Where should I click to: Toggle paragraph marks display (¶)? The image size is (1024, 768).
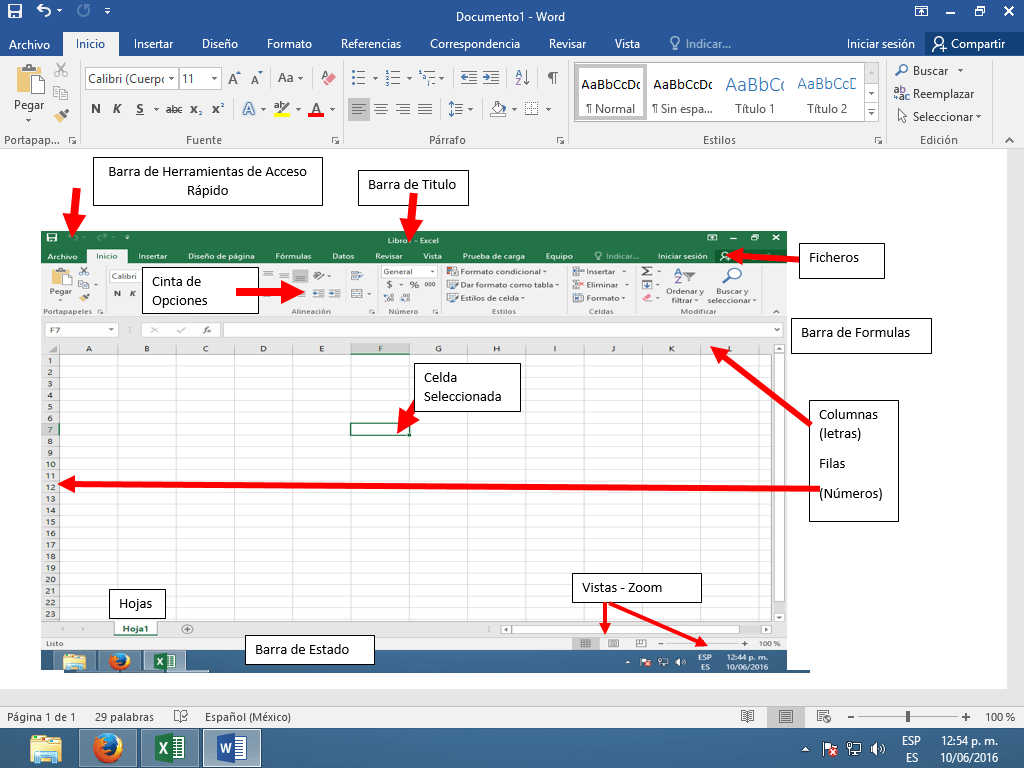coord(552,77)
